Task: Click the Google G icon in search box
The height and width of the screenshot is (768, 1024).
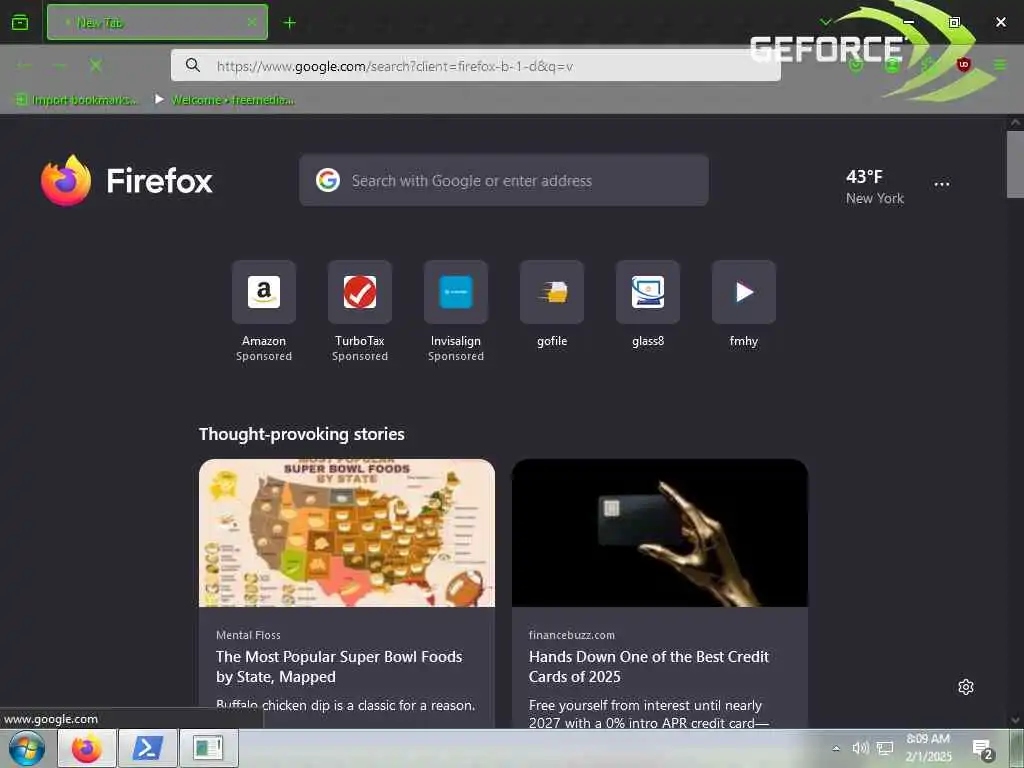Action: 328,180
